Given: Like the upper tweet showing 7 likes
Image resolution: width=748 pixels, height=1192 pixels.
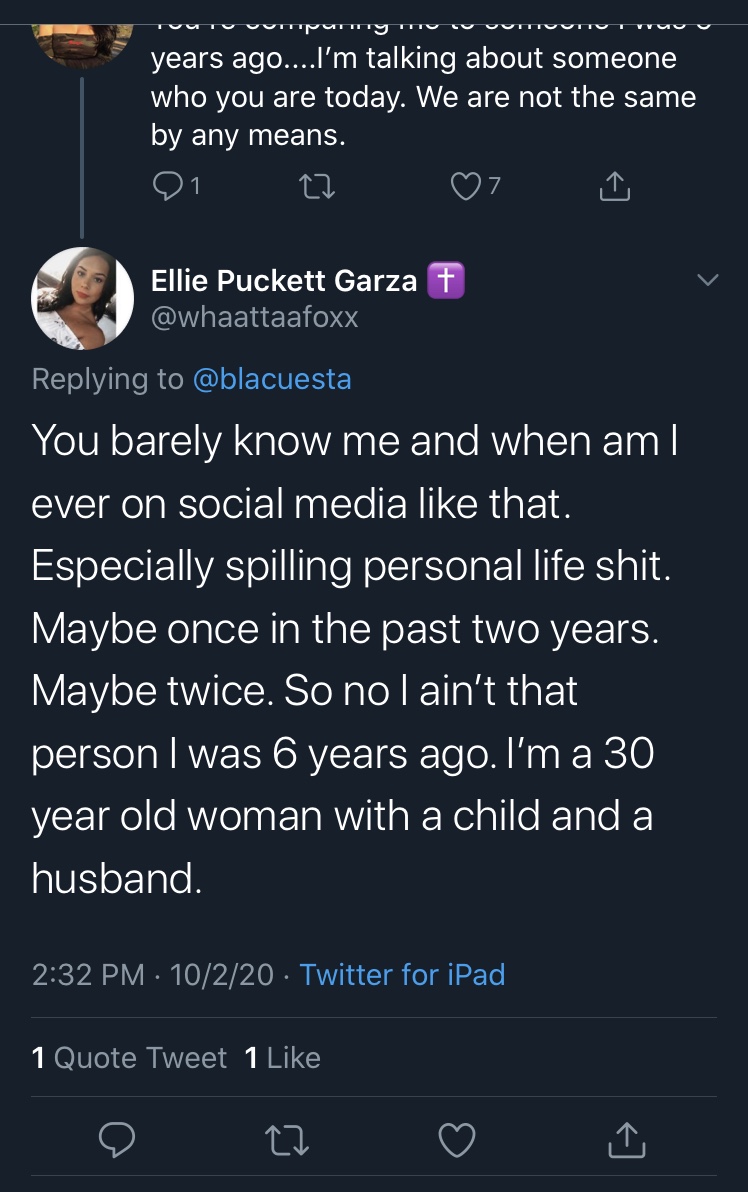Looking at the screenshot, I should point(465,186).
